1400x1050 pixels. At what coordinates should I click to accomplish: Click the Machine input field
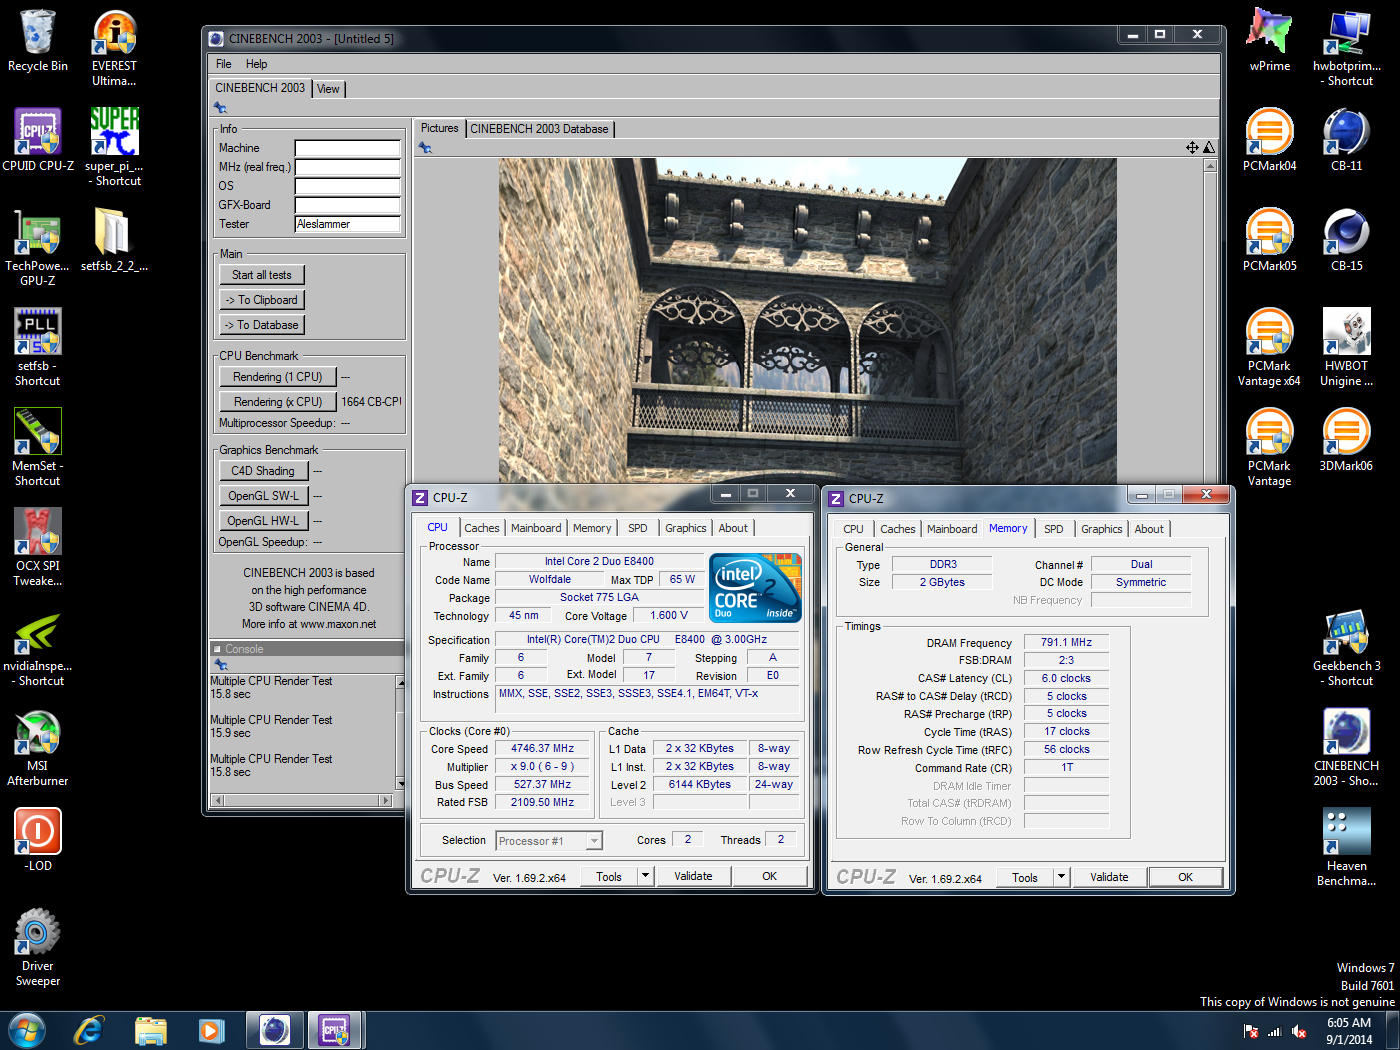347,148
